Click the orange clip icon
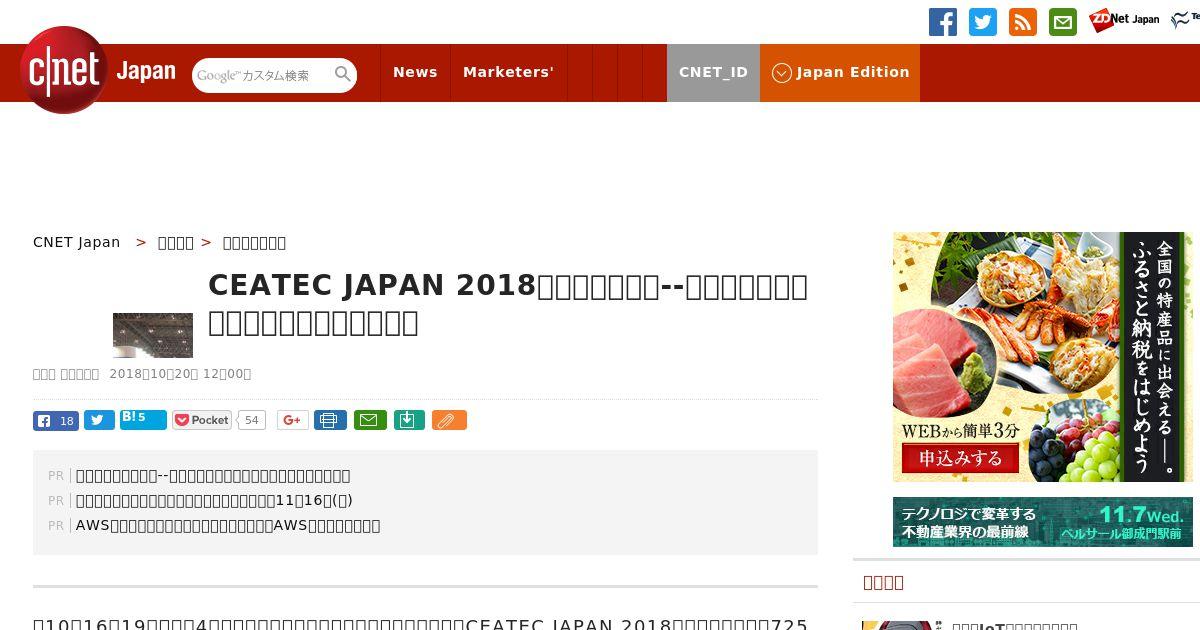The width and height of the screenshot is (1200, 630). click(x=449, y=420)
